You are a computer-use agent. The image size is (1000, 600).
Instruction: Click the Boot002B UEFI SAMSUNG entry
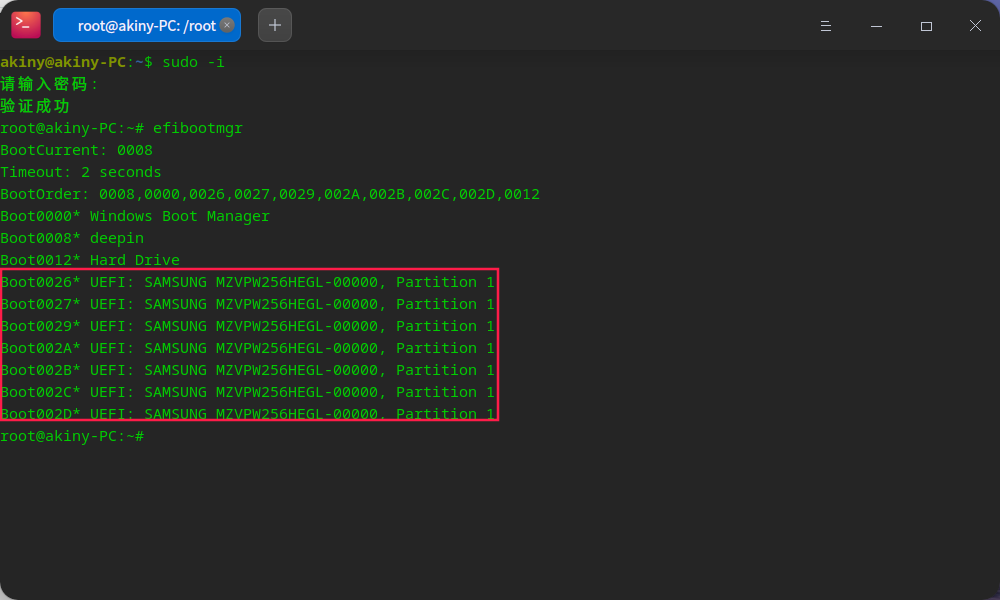(x=247, y=370)
